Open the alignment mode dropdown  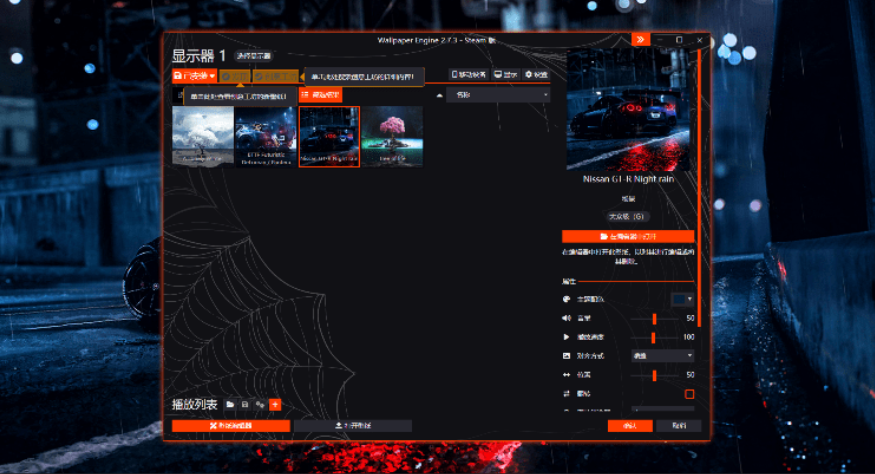click(662, 356)
